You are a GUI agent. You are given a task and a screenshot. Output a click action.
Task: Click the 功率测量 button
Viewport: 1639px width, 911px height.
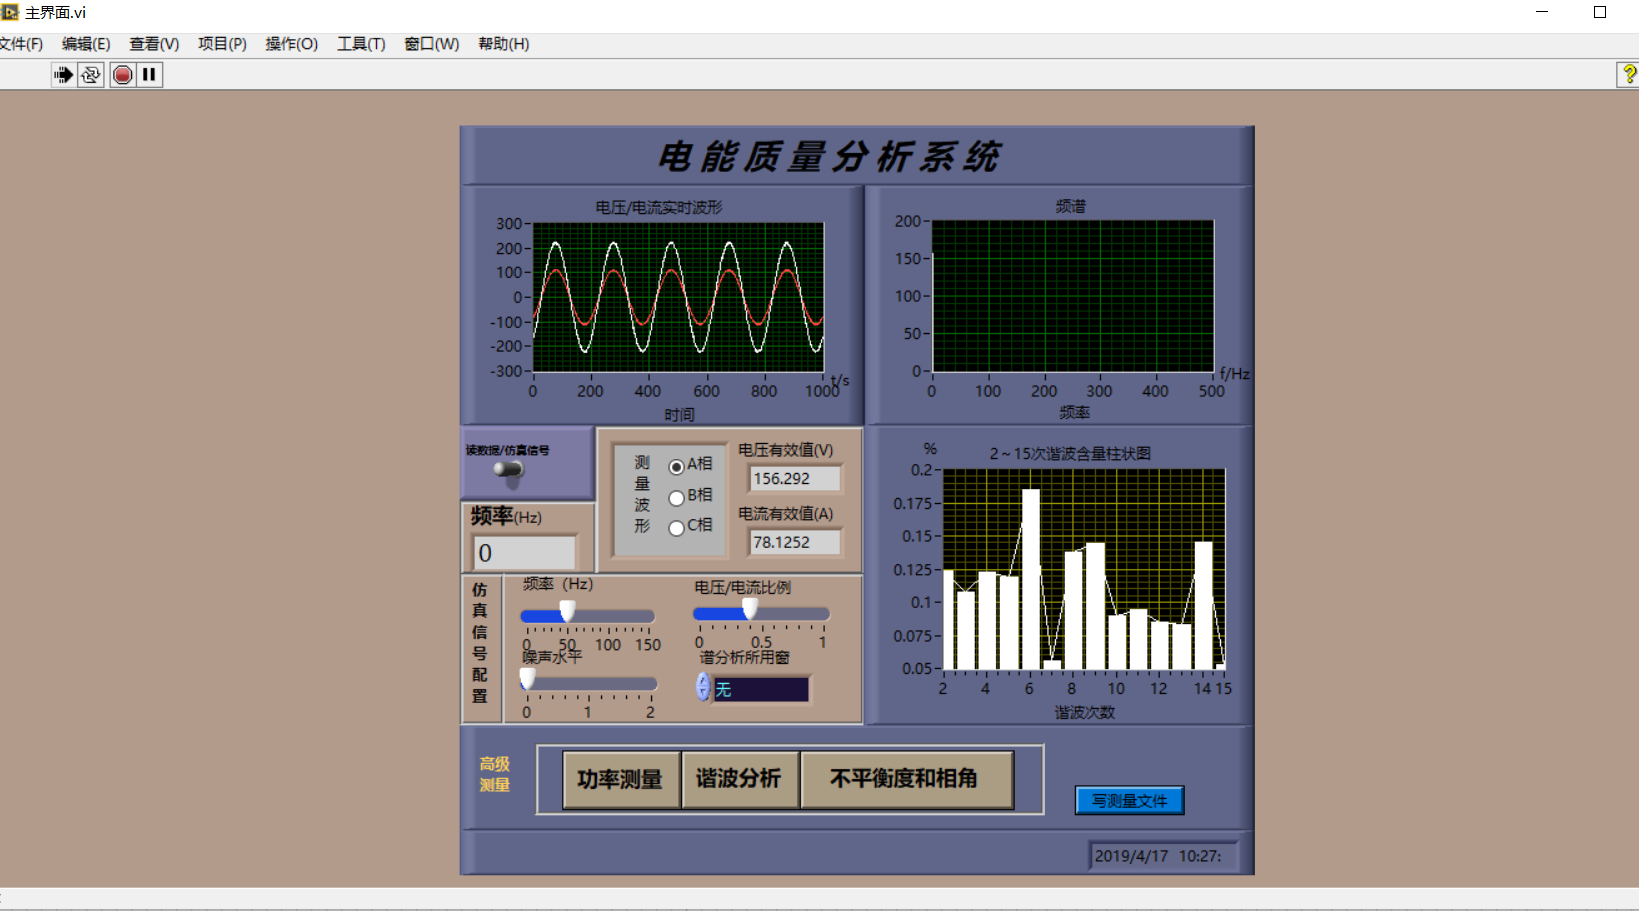[x=620, y=779]
